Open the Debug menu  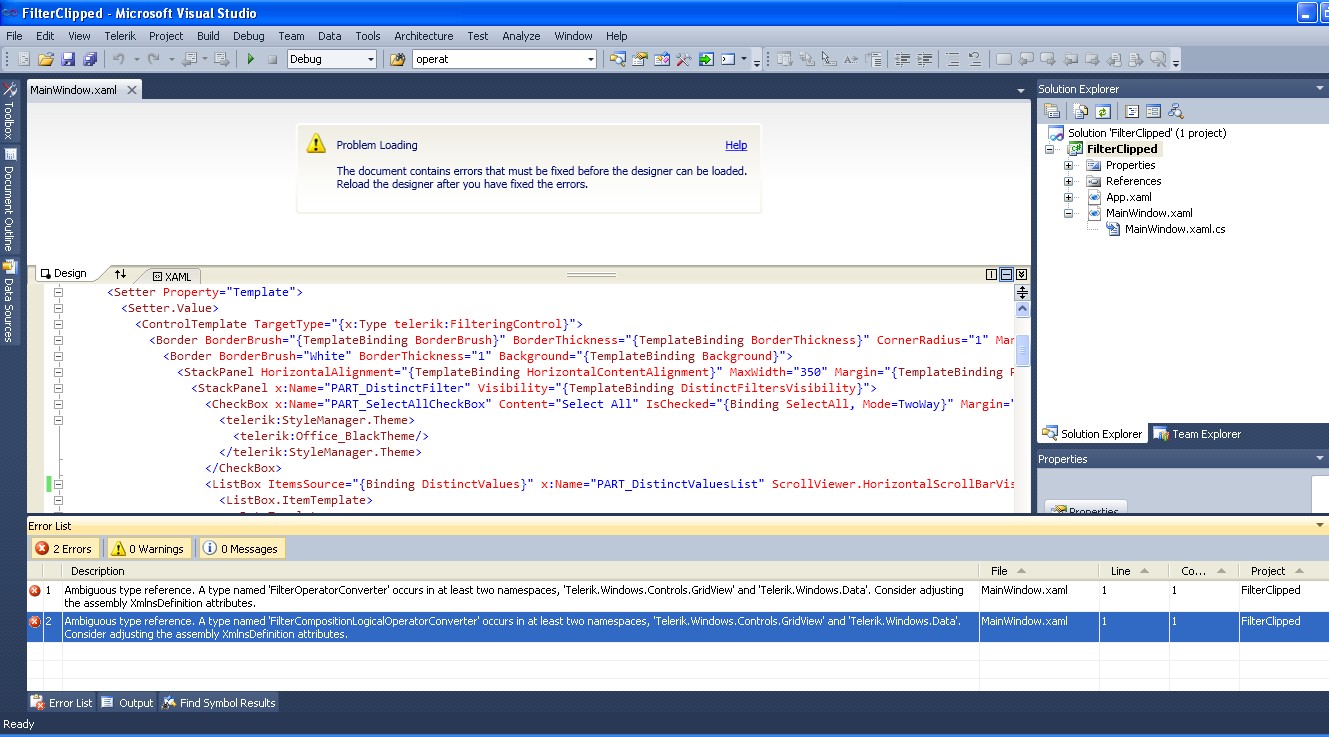pos(249,36)
